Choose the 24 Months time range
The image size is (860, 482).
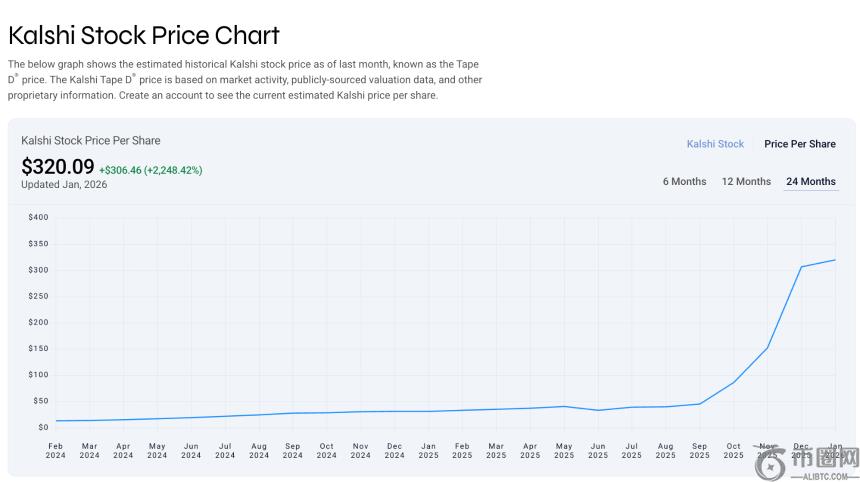click(x=810, y=181)
